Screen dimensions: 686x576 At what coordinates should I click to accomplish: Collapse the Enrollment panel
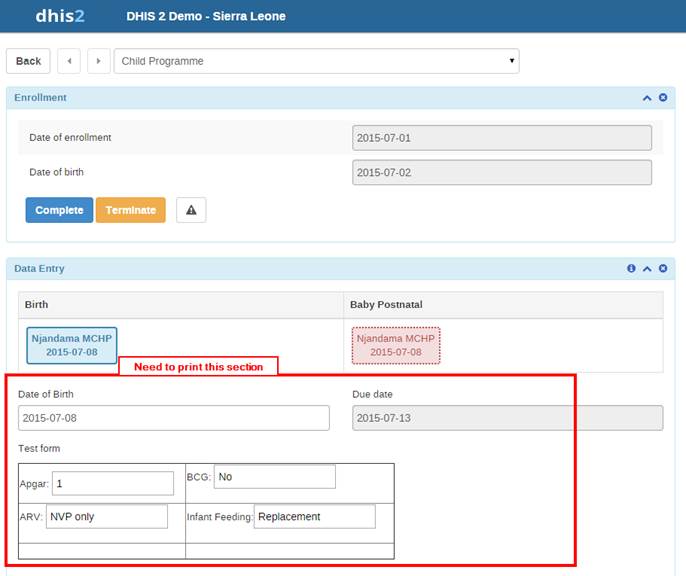pyautogui.click(x=647, y=98)
